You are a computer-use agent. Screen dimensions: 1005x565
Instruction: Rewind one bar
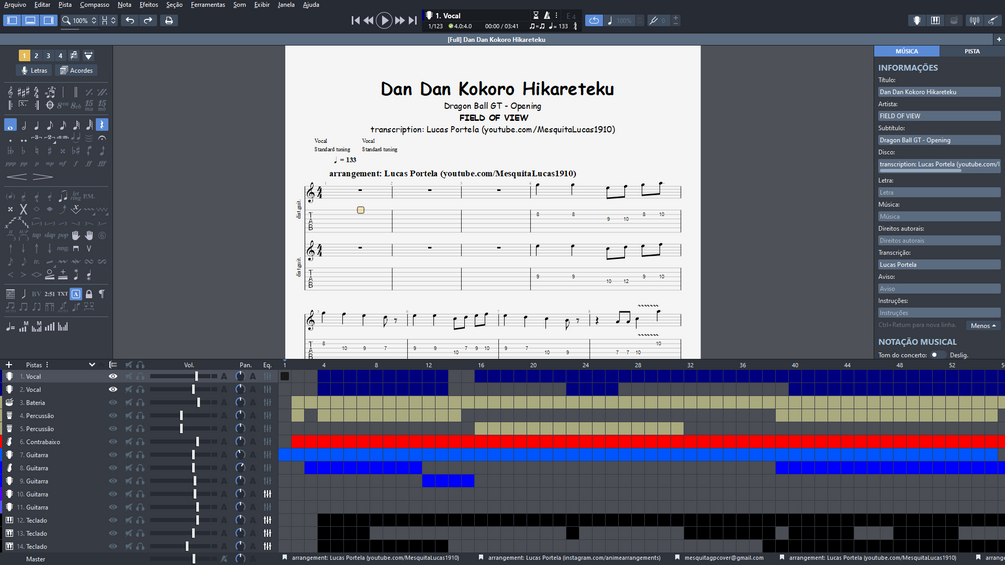click(369, 20)
